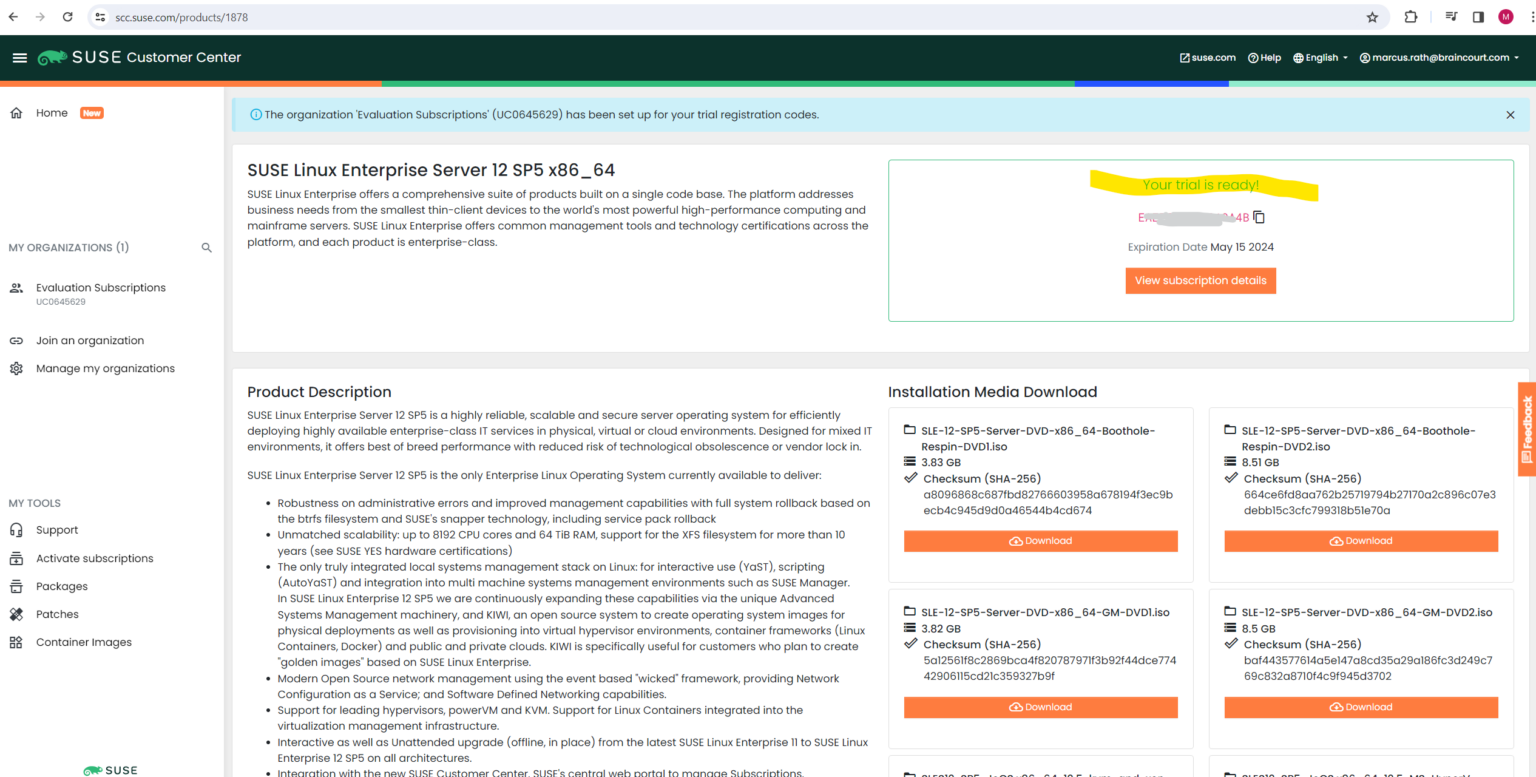Open the hamburger navigation menu
The image size is (1536, 777).
[x=20, y=57]
